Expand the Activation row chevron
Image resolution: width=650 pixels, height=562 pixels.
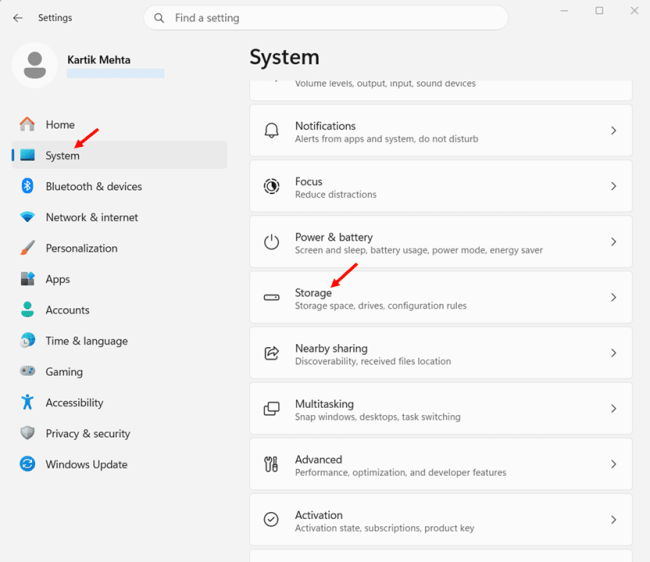click(x=614, y=519)
